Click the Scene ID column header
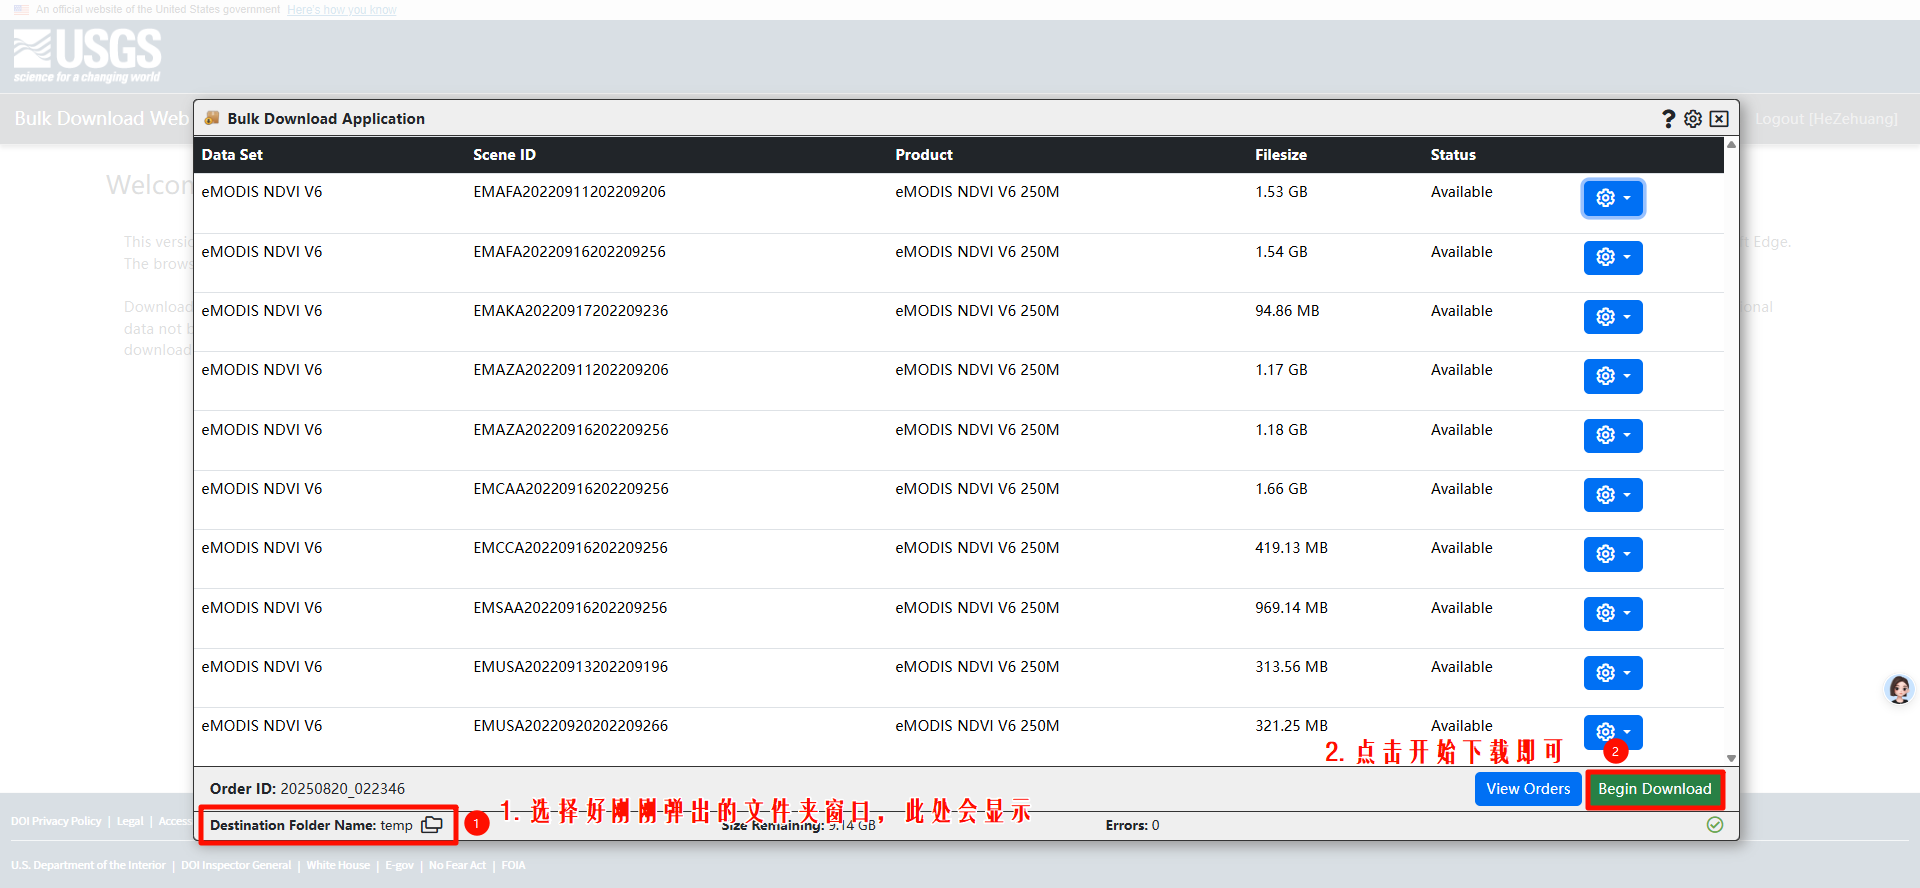This screenshot has height=888, width=1920. pos(504,155)
